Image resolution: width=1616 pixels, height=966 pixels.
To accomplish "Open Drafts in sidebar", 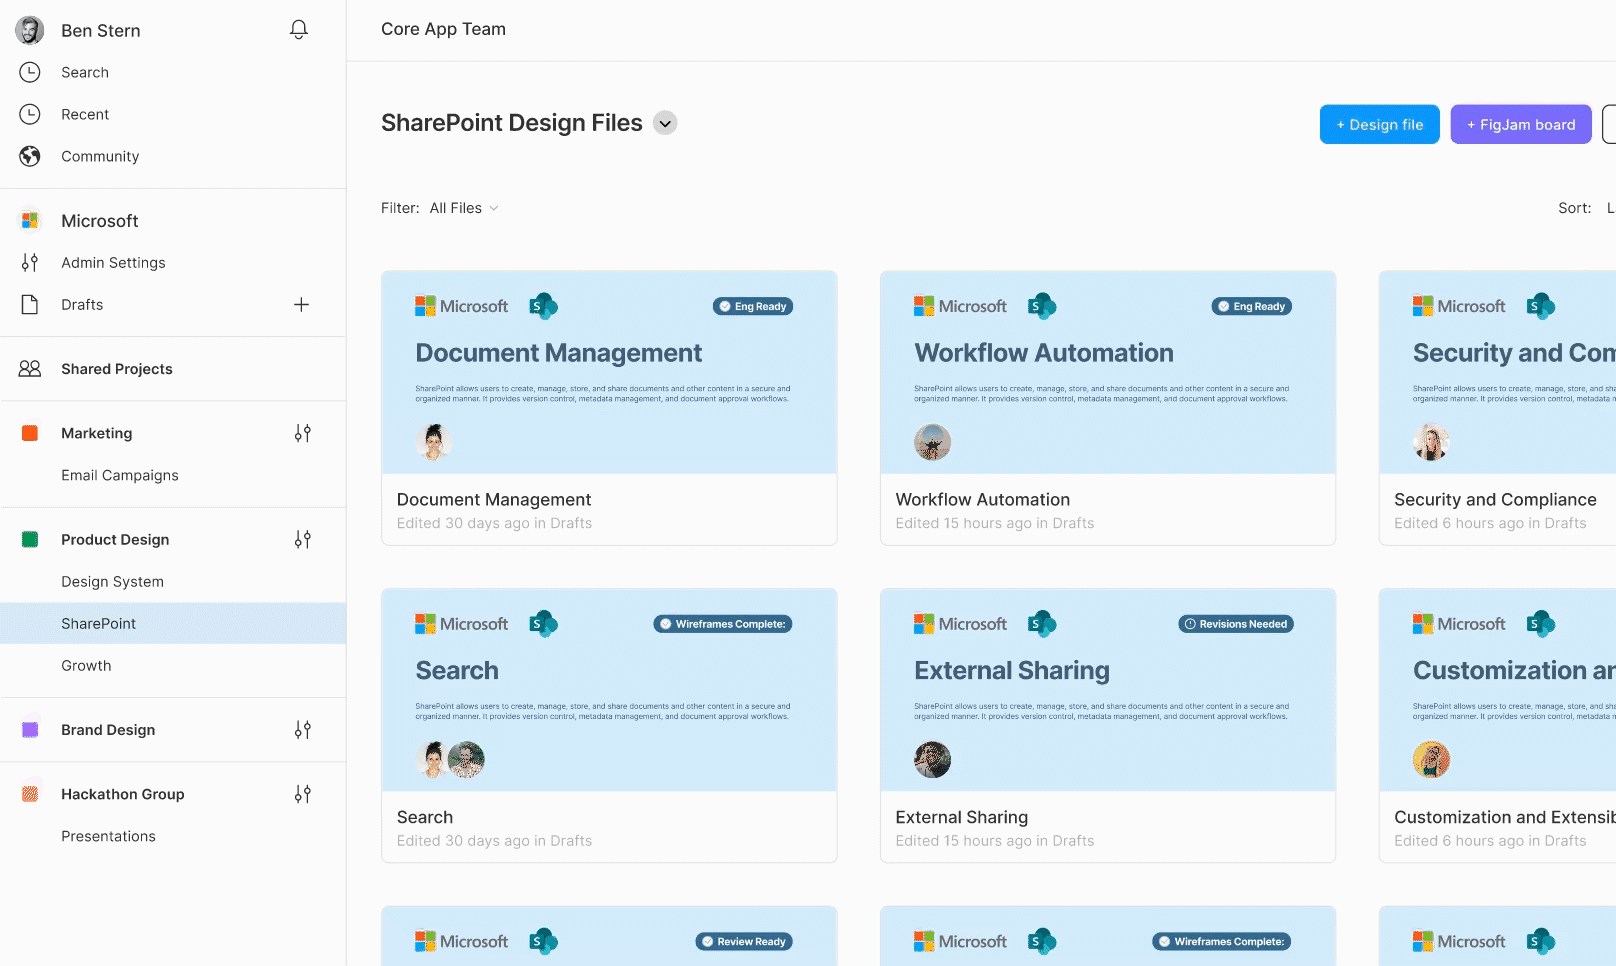I will coord(82,304).
